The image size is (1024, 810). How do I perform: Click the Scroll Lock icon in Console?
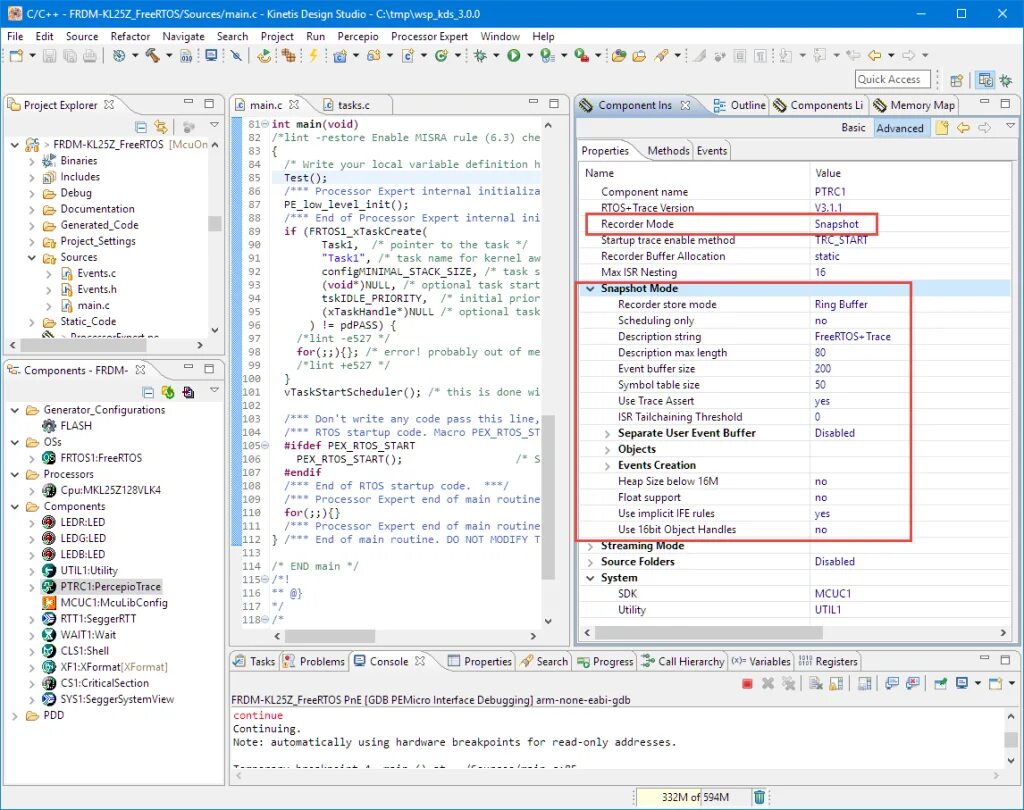click(x=835, y=683)
